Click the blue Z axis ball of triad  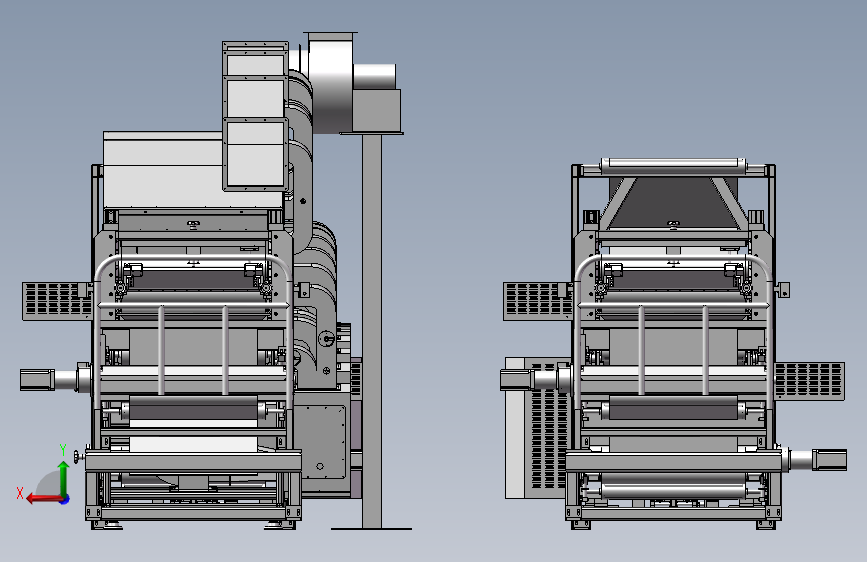click(x=65, y=499)
